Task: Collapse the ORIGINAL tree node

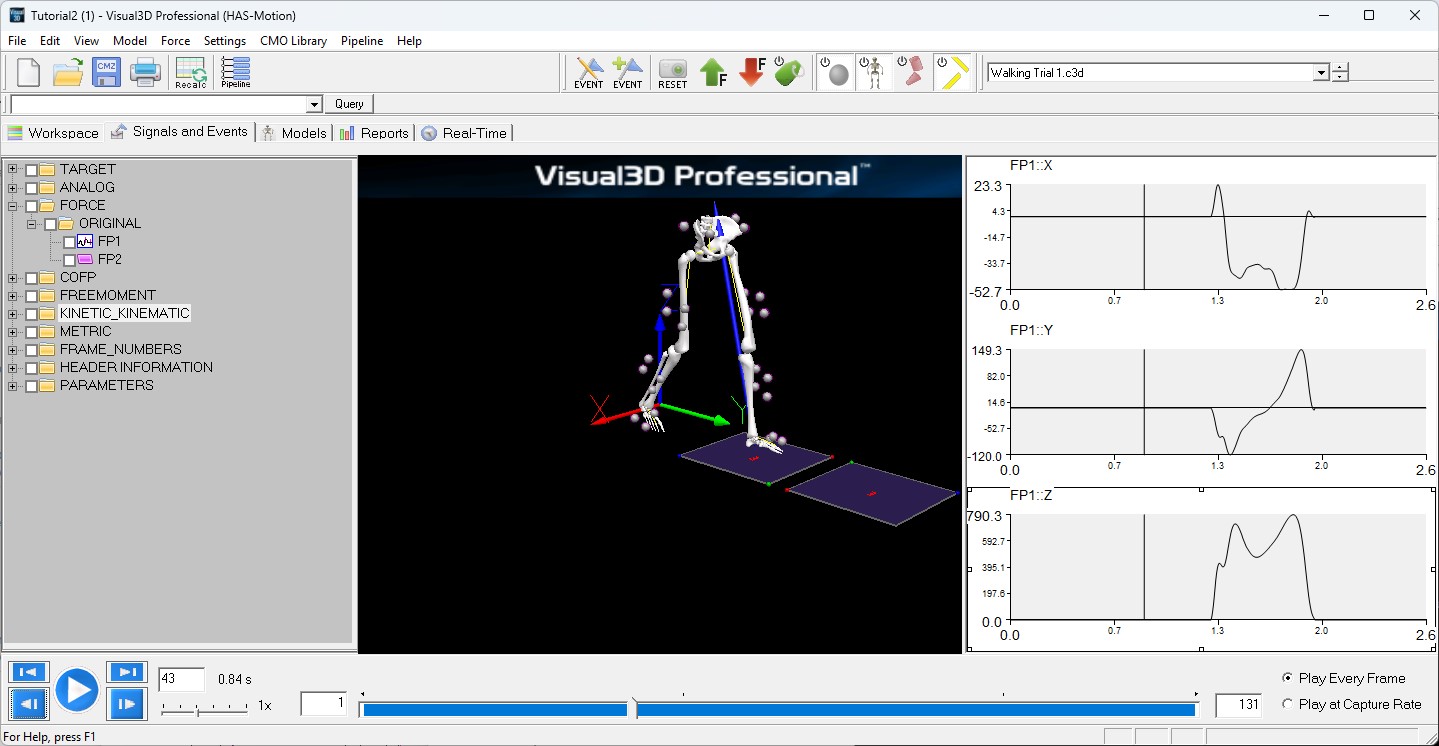Action: [32, 223]
